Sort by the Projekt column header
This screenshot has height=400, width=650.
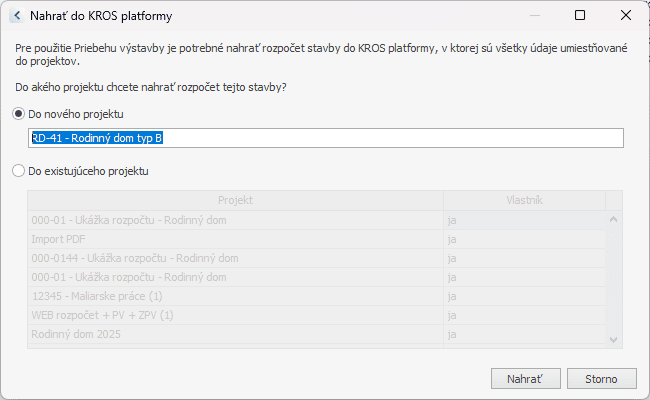click(x=235, y=201)
